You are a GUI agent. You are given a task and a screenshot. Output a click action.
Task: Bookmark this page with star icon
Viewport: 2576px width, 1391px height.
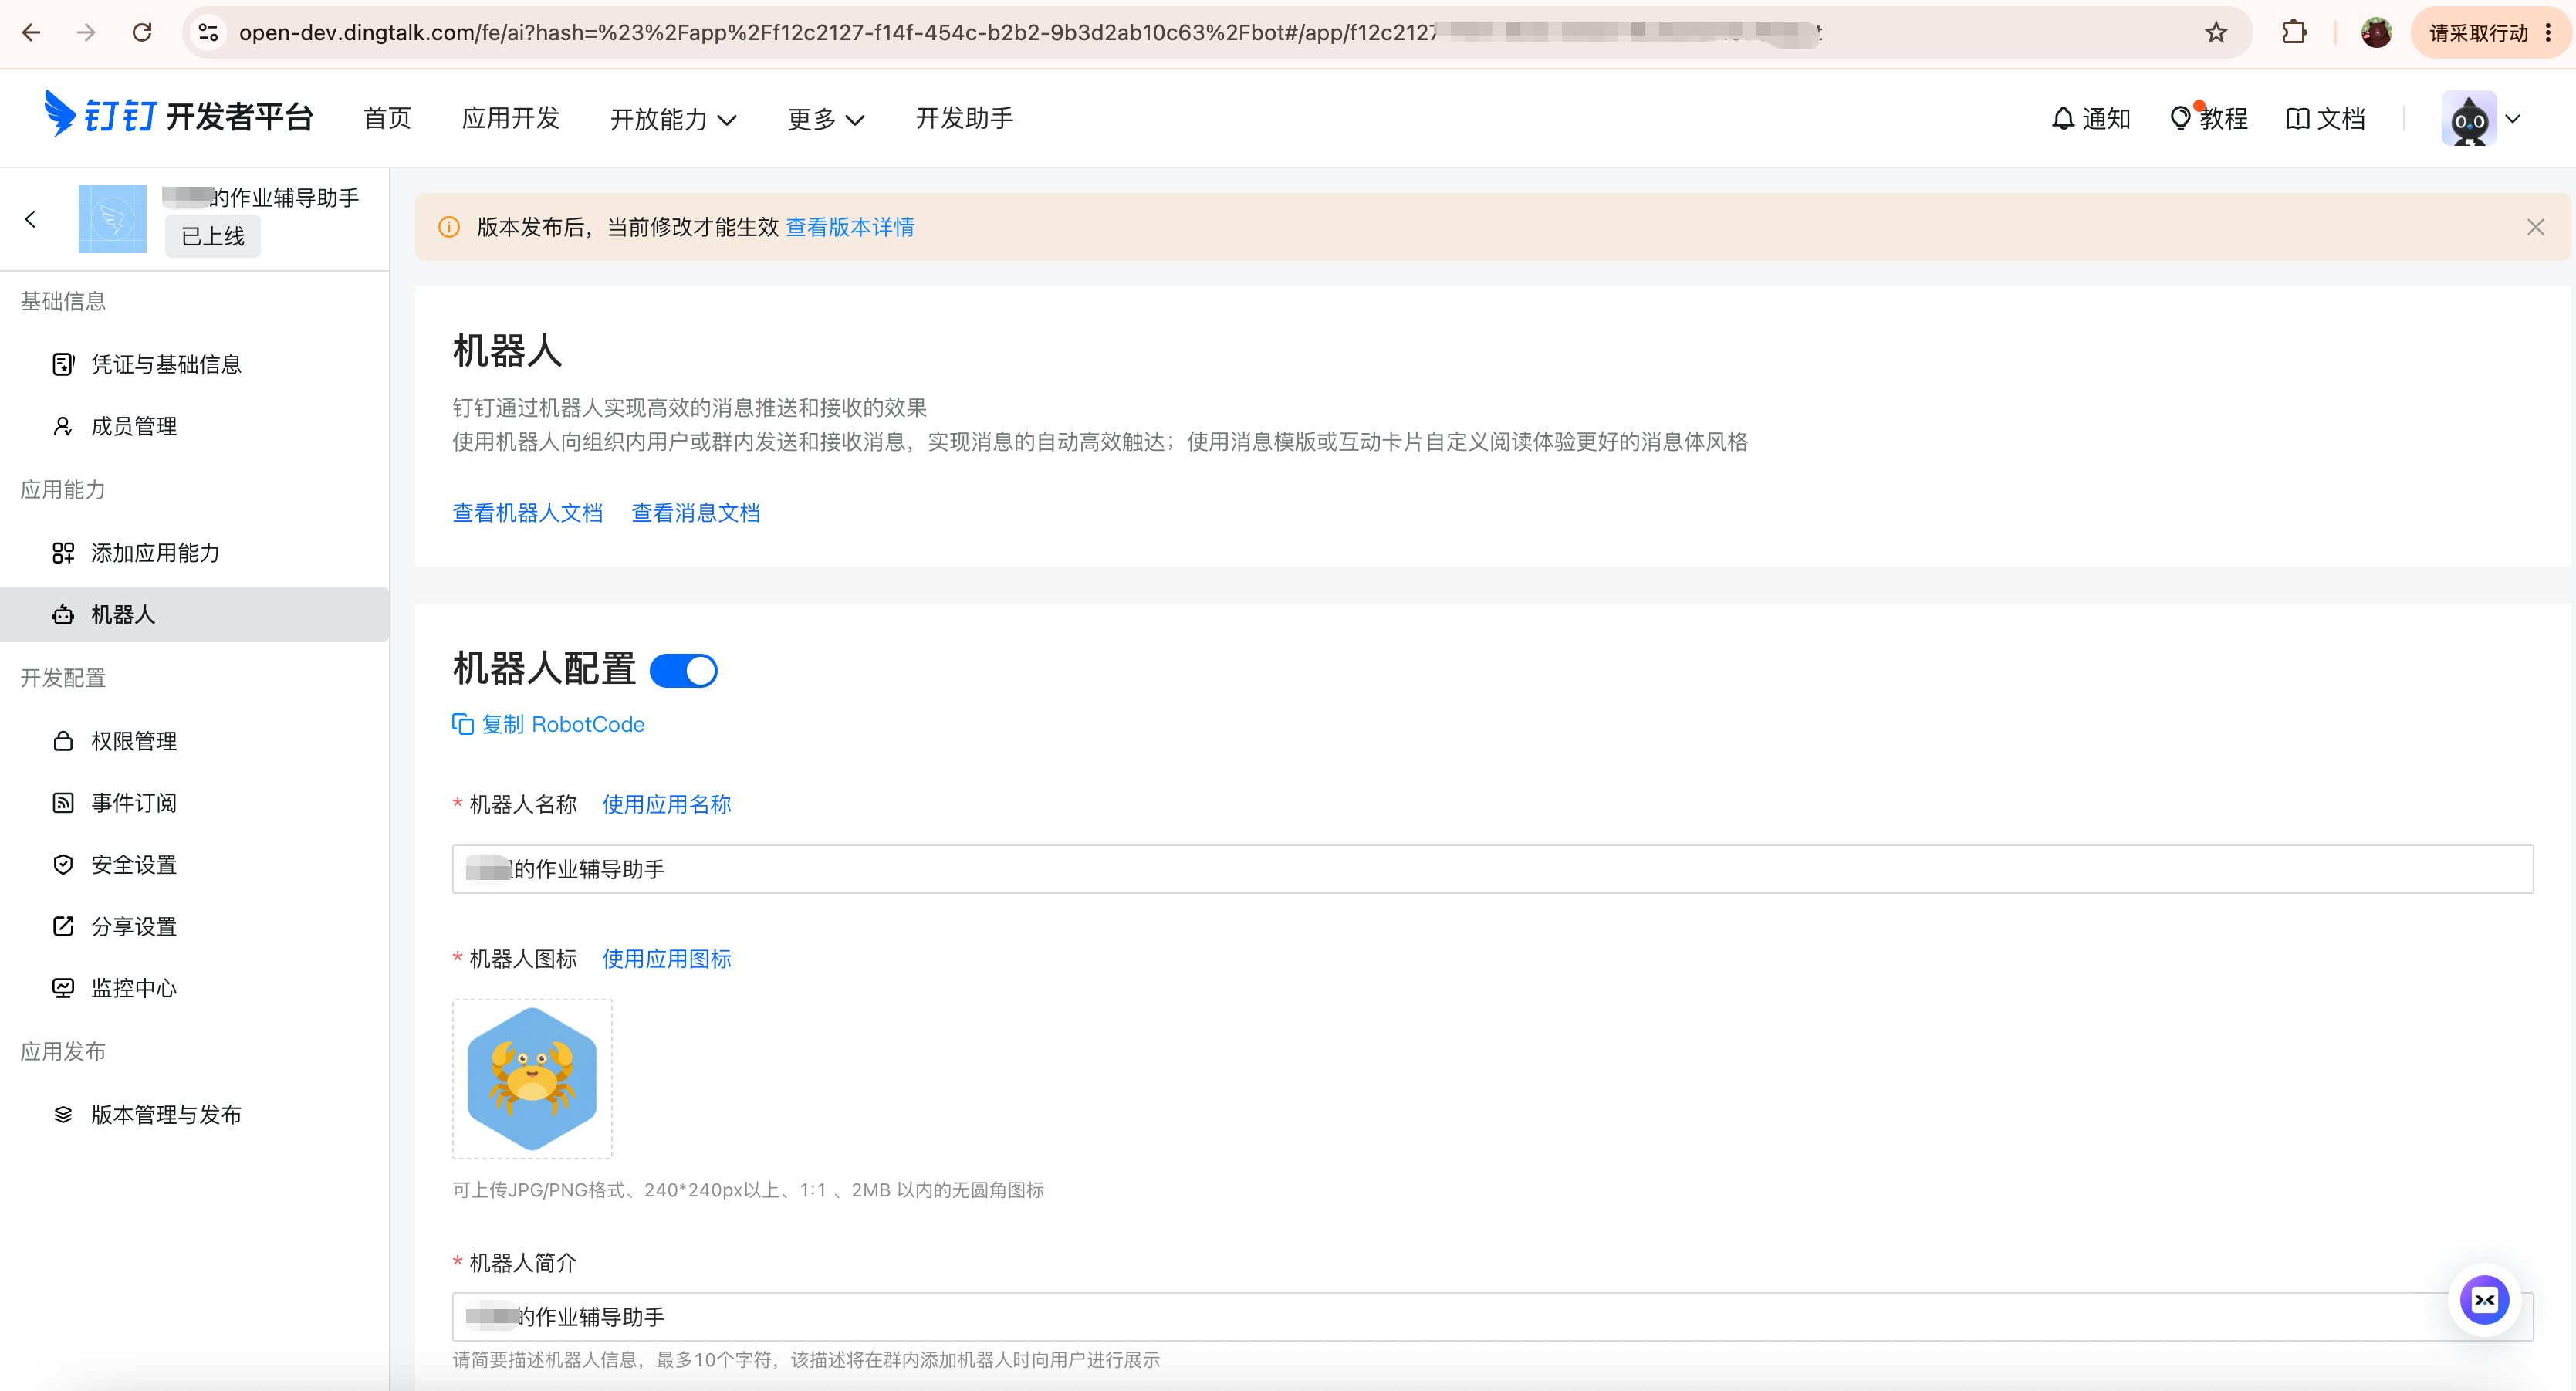[2216, 33]
